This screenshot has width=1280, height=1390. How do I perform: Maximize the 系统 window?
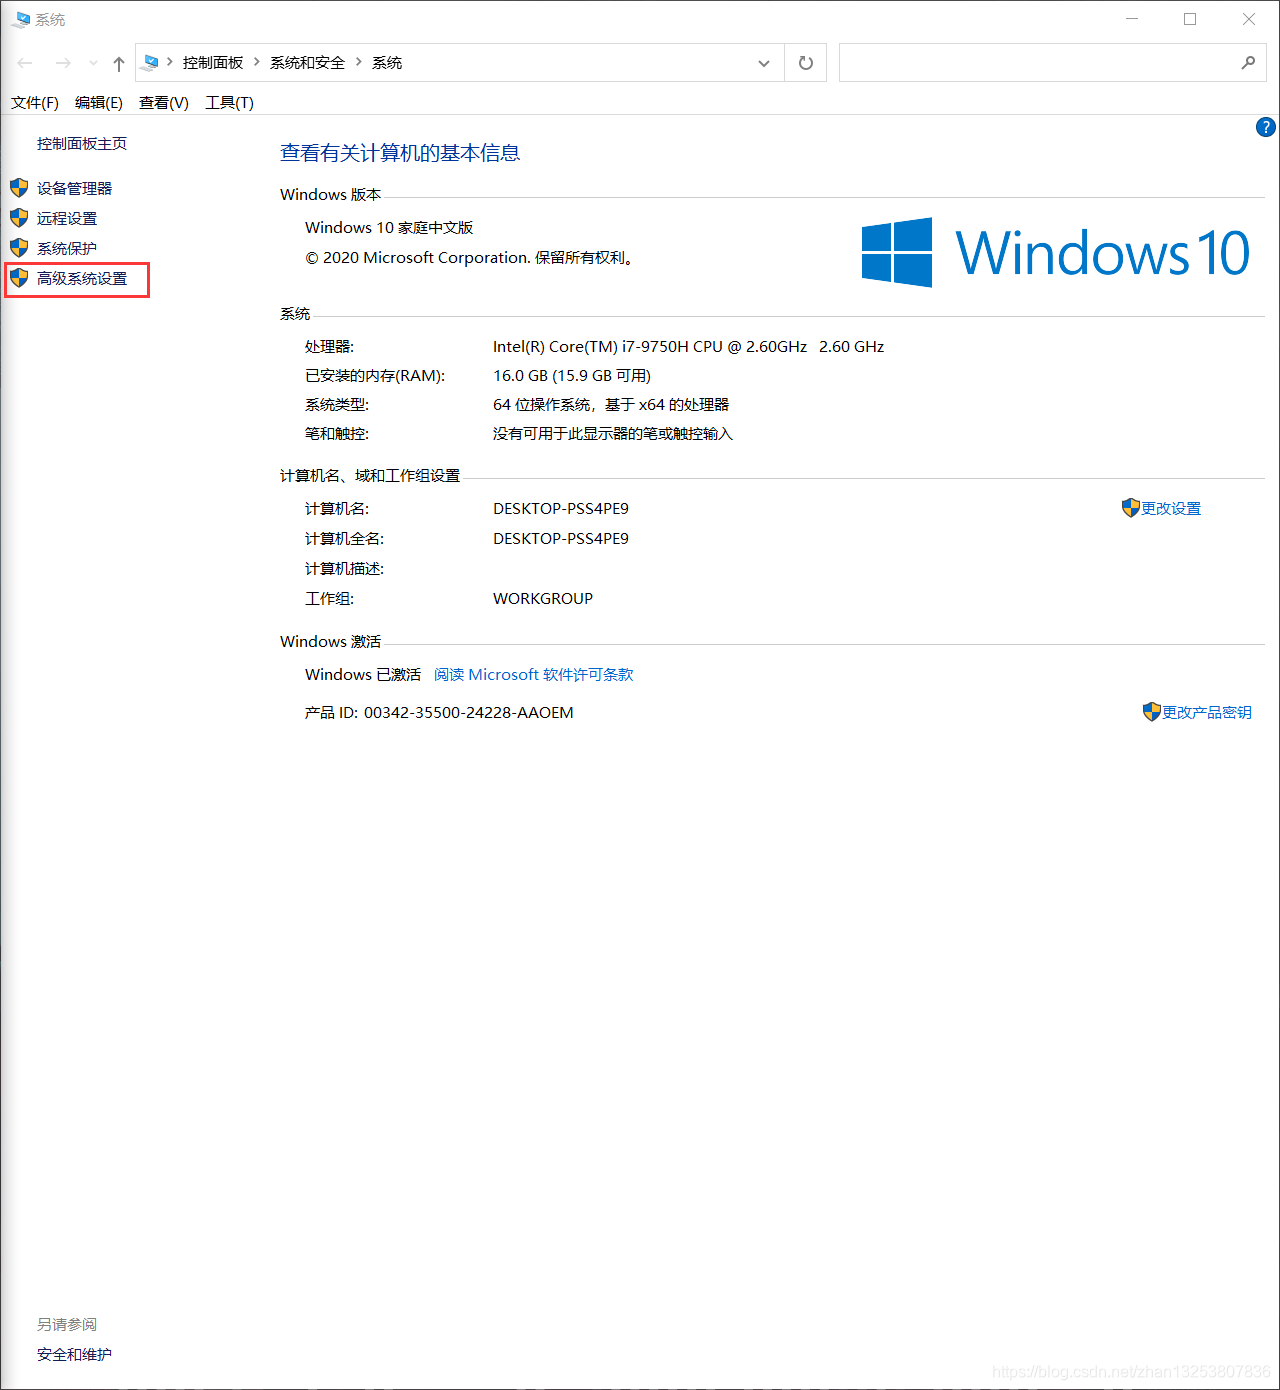point(1190,19)
